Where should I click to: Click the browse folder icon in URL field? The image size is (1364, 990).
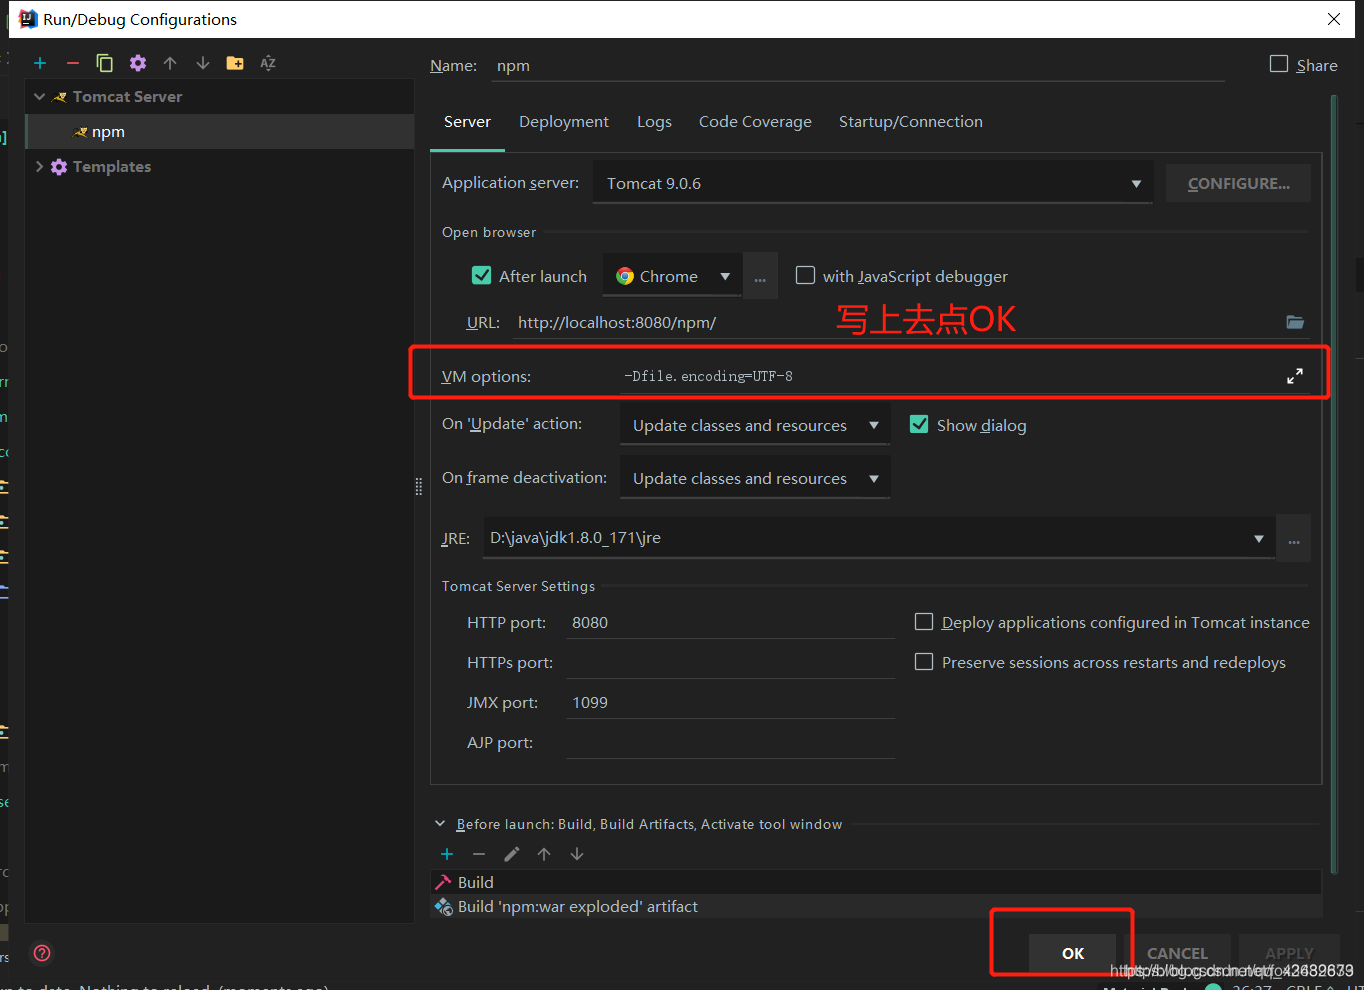tap(1295, 322)
